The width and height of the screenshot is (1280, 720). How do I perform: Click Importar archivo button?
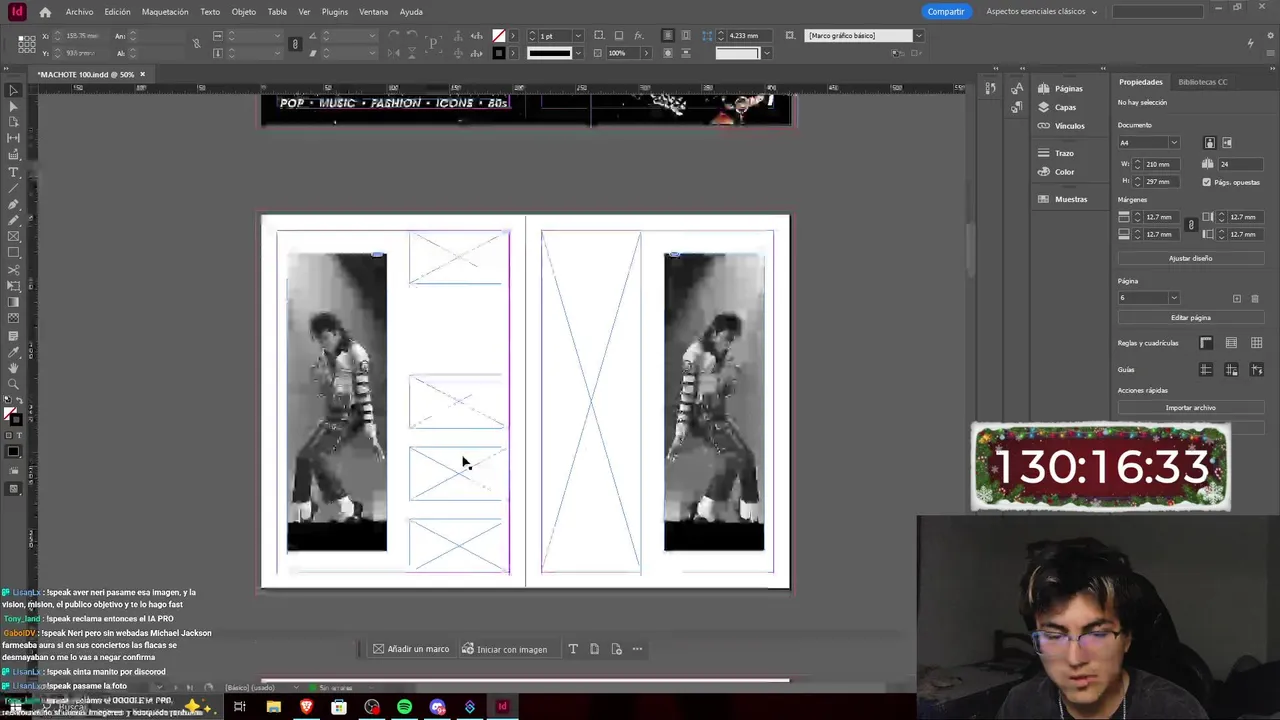[1190, 407]
